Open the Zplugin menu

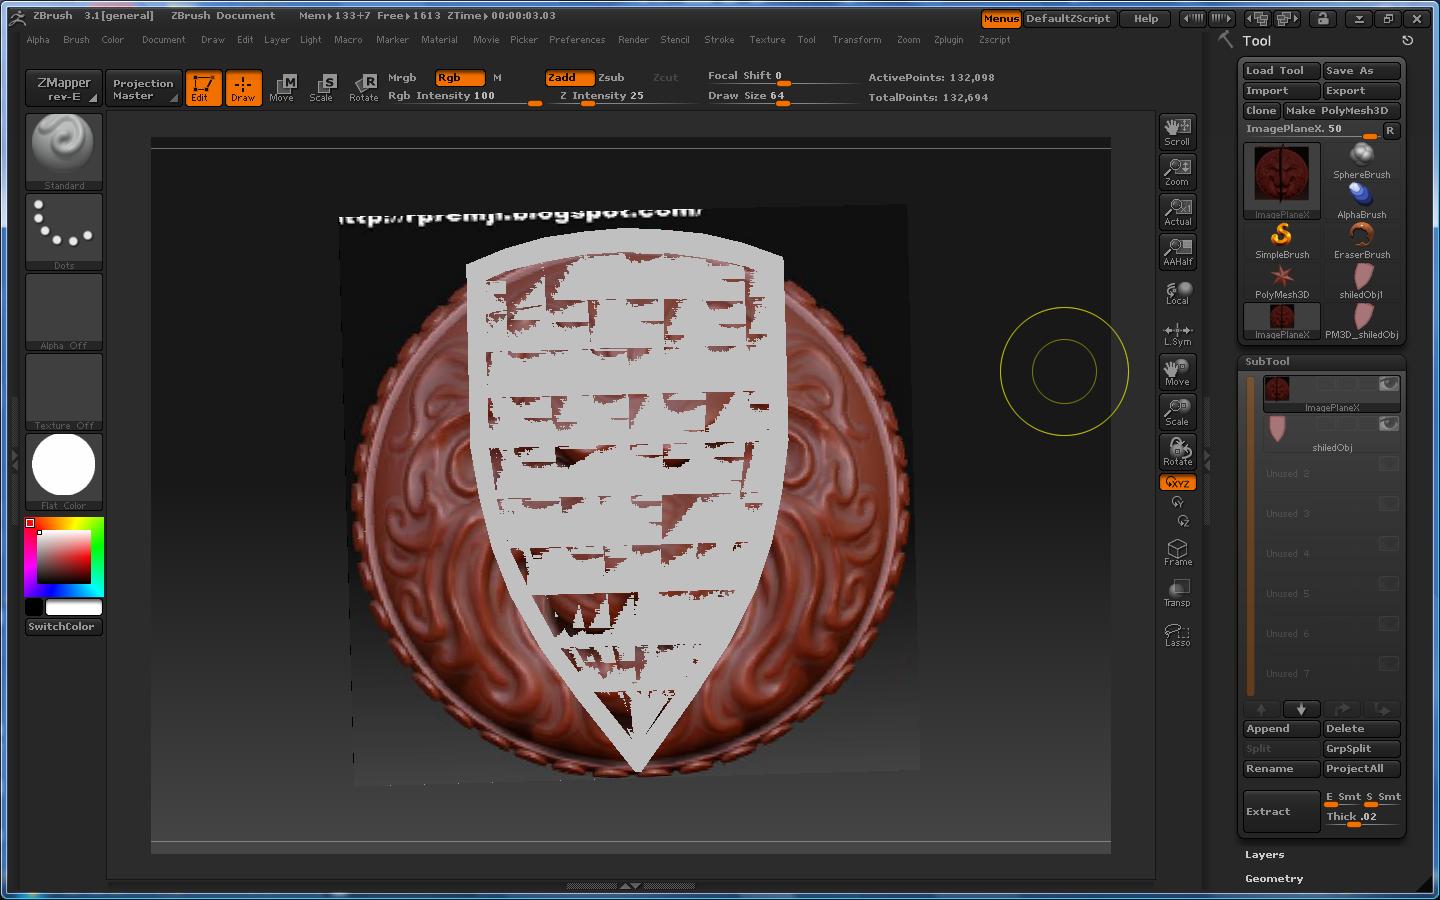948,40
